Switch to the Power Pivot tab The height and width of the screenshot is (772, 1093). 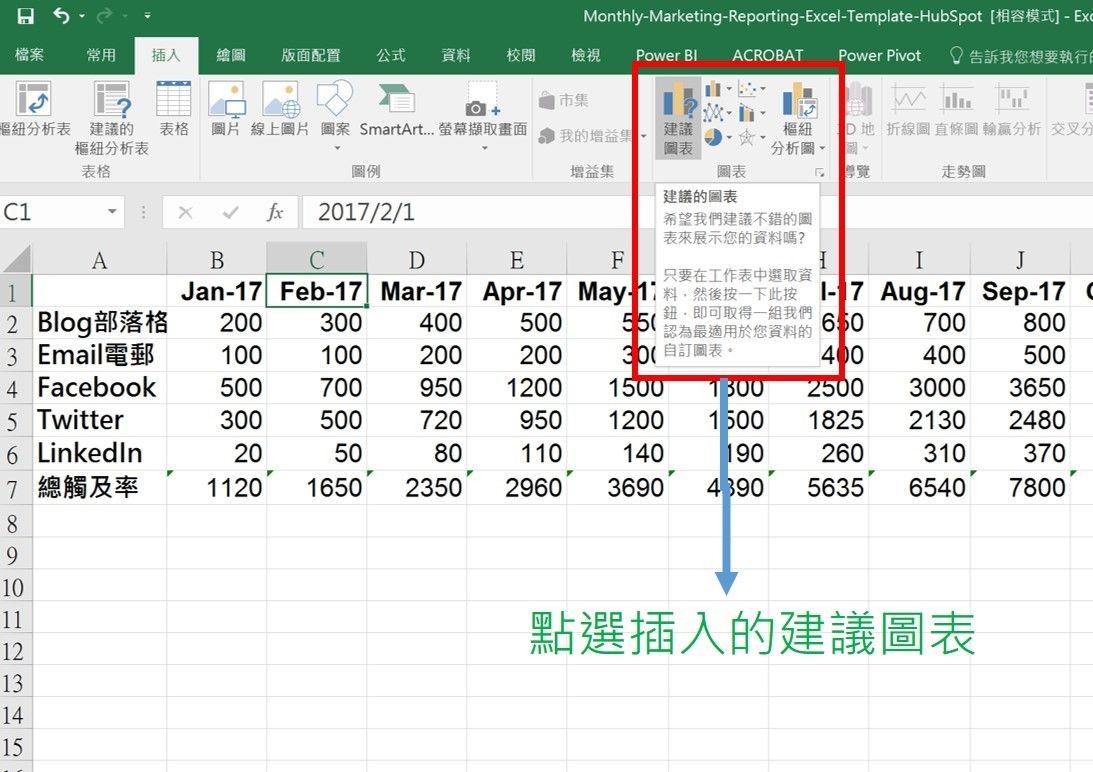click(879, 55)
